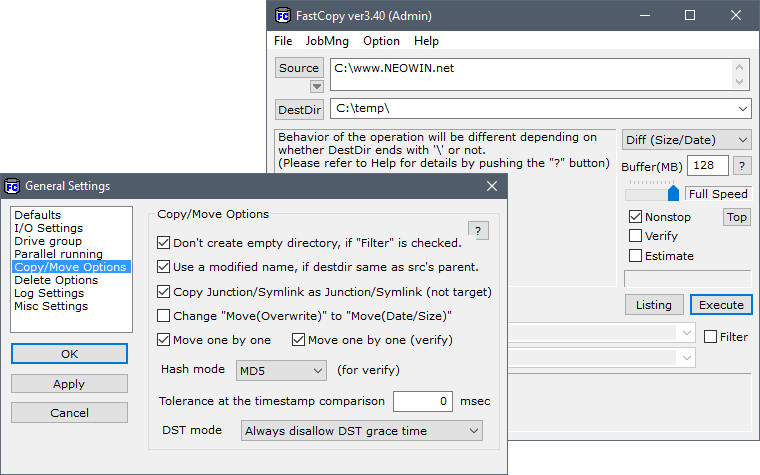
Task: Close the General Settings dialog
Action: 492,186
